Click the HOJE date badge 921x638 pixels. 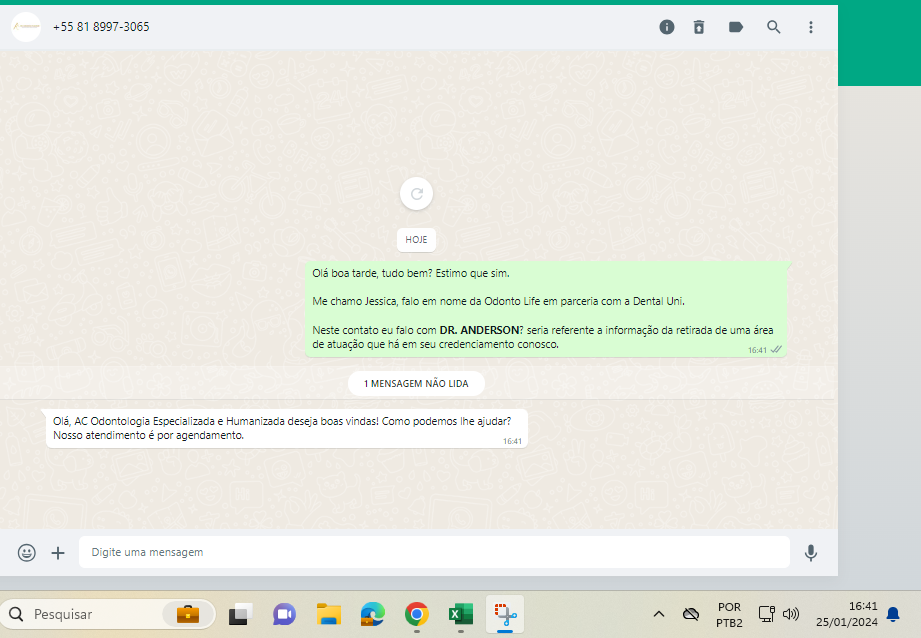[416, 240]
